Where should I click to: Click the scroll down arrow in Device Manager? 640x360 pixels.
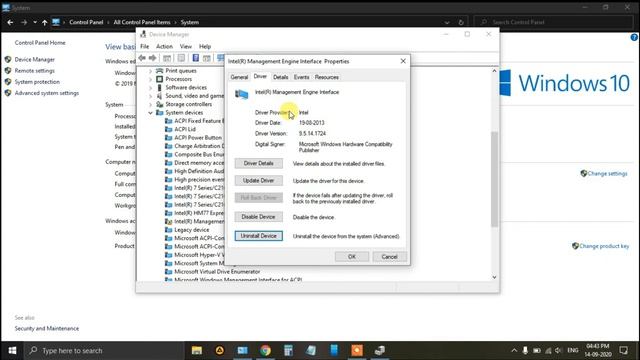(494, 277)
